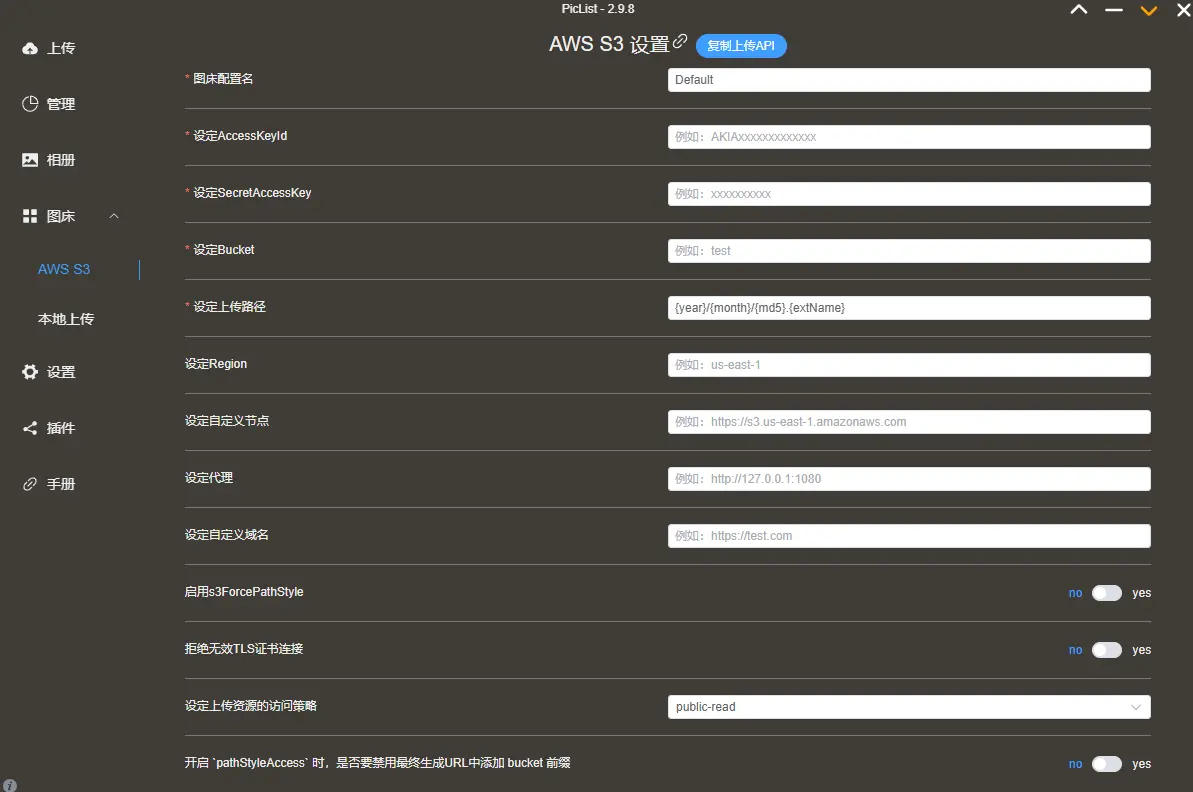This screenshot has height=792, width=1193.
Task: Click the upload cloud icon in sidebar
Action: (30, 48)
